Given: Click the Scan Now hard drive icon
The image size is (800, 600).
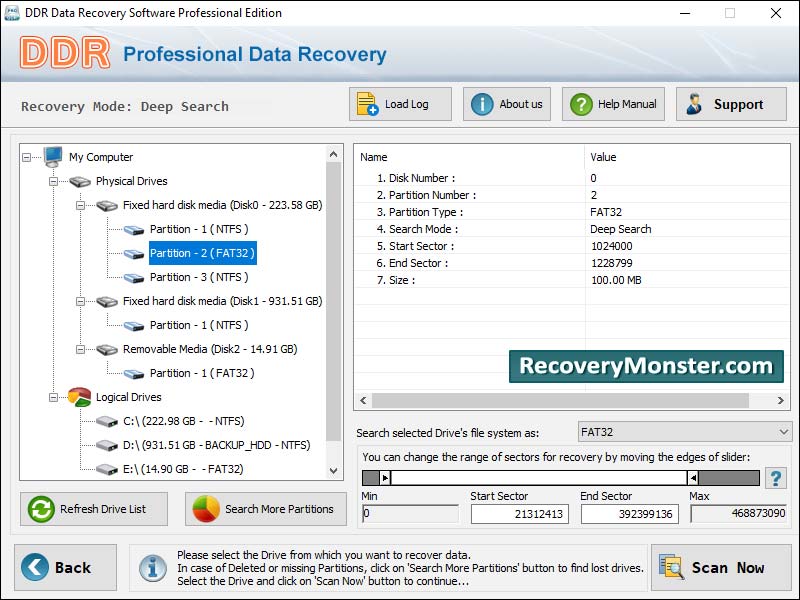Looking at the screenshot, I should coord(671,567).
